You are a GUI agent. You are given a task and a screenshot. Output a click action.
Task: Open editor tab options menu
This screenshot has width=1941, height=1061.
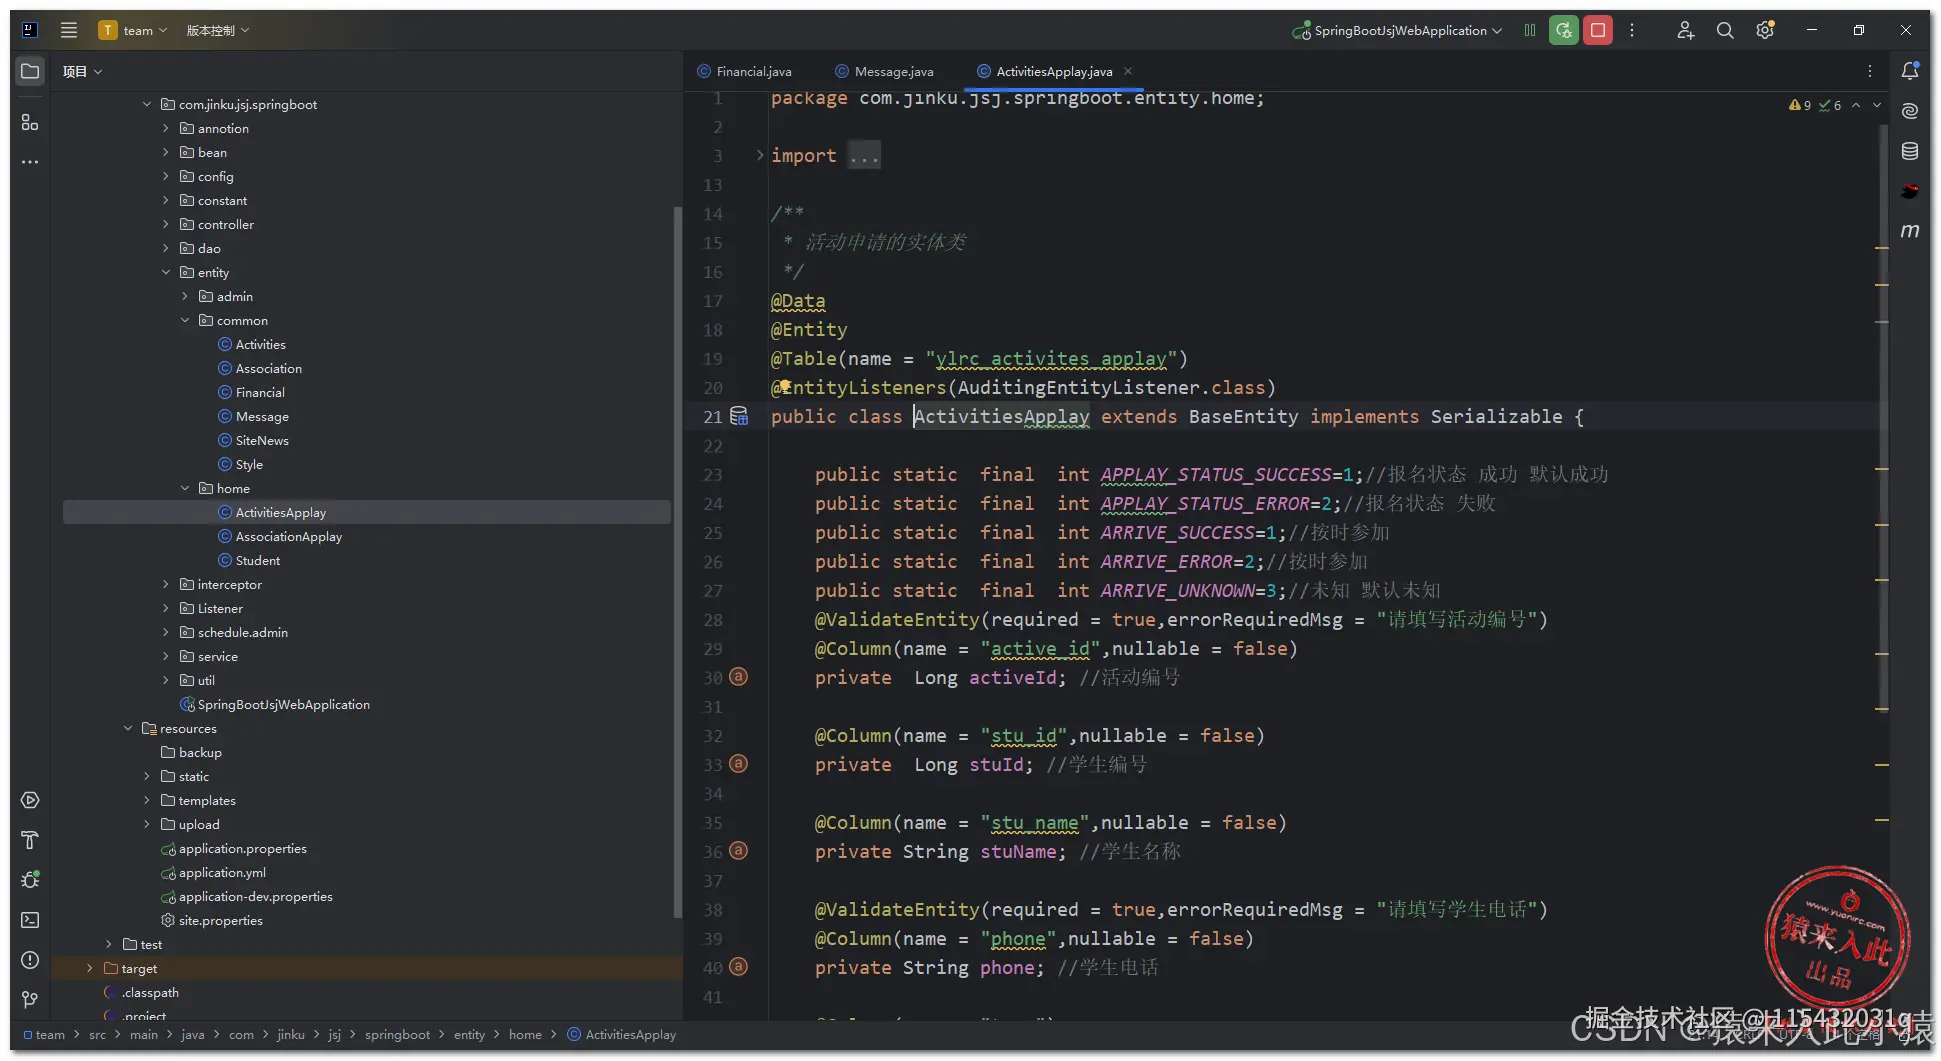[1870, 71]
